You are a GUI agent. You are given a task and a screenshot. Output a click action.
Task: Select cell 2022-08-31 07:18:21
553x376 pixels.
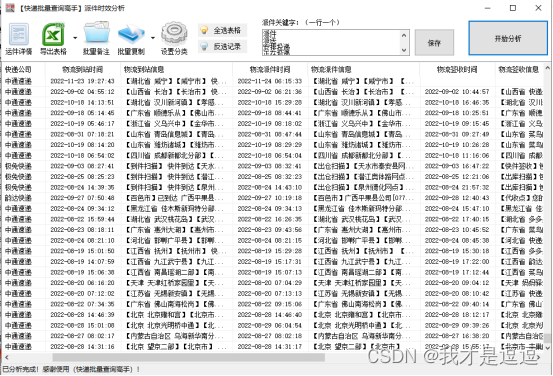click(x=83, y=134)
